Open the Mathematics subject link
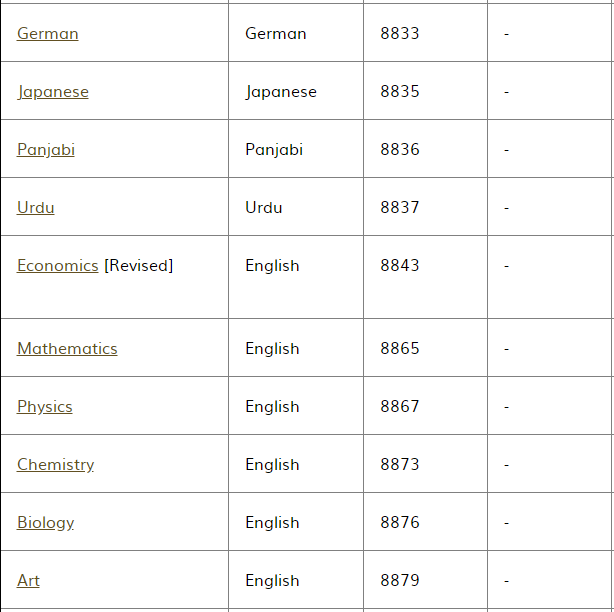 [67, 348]
